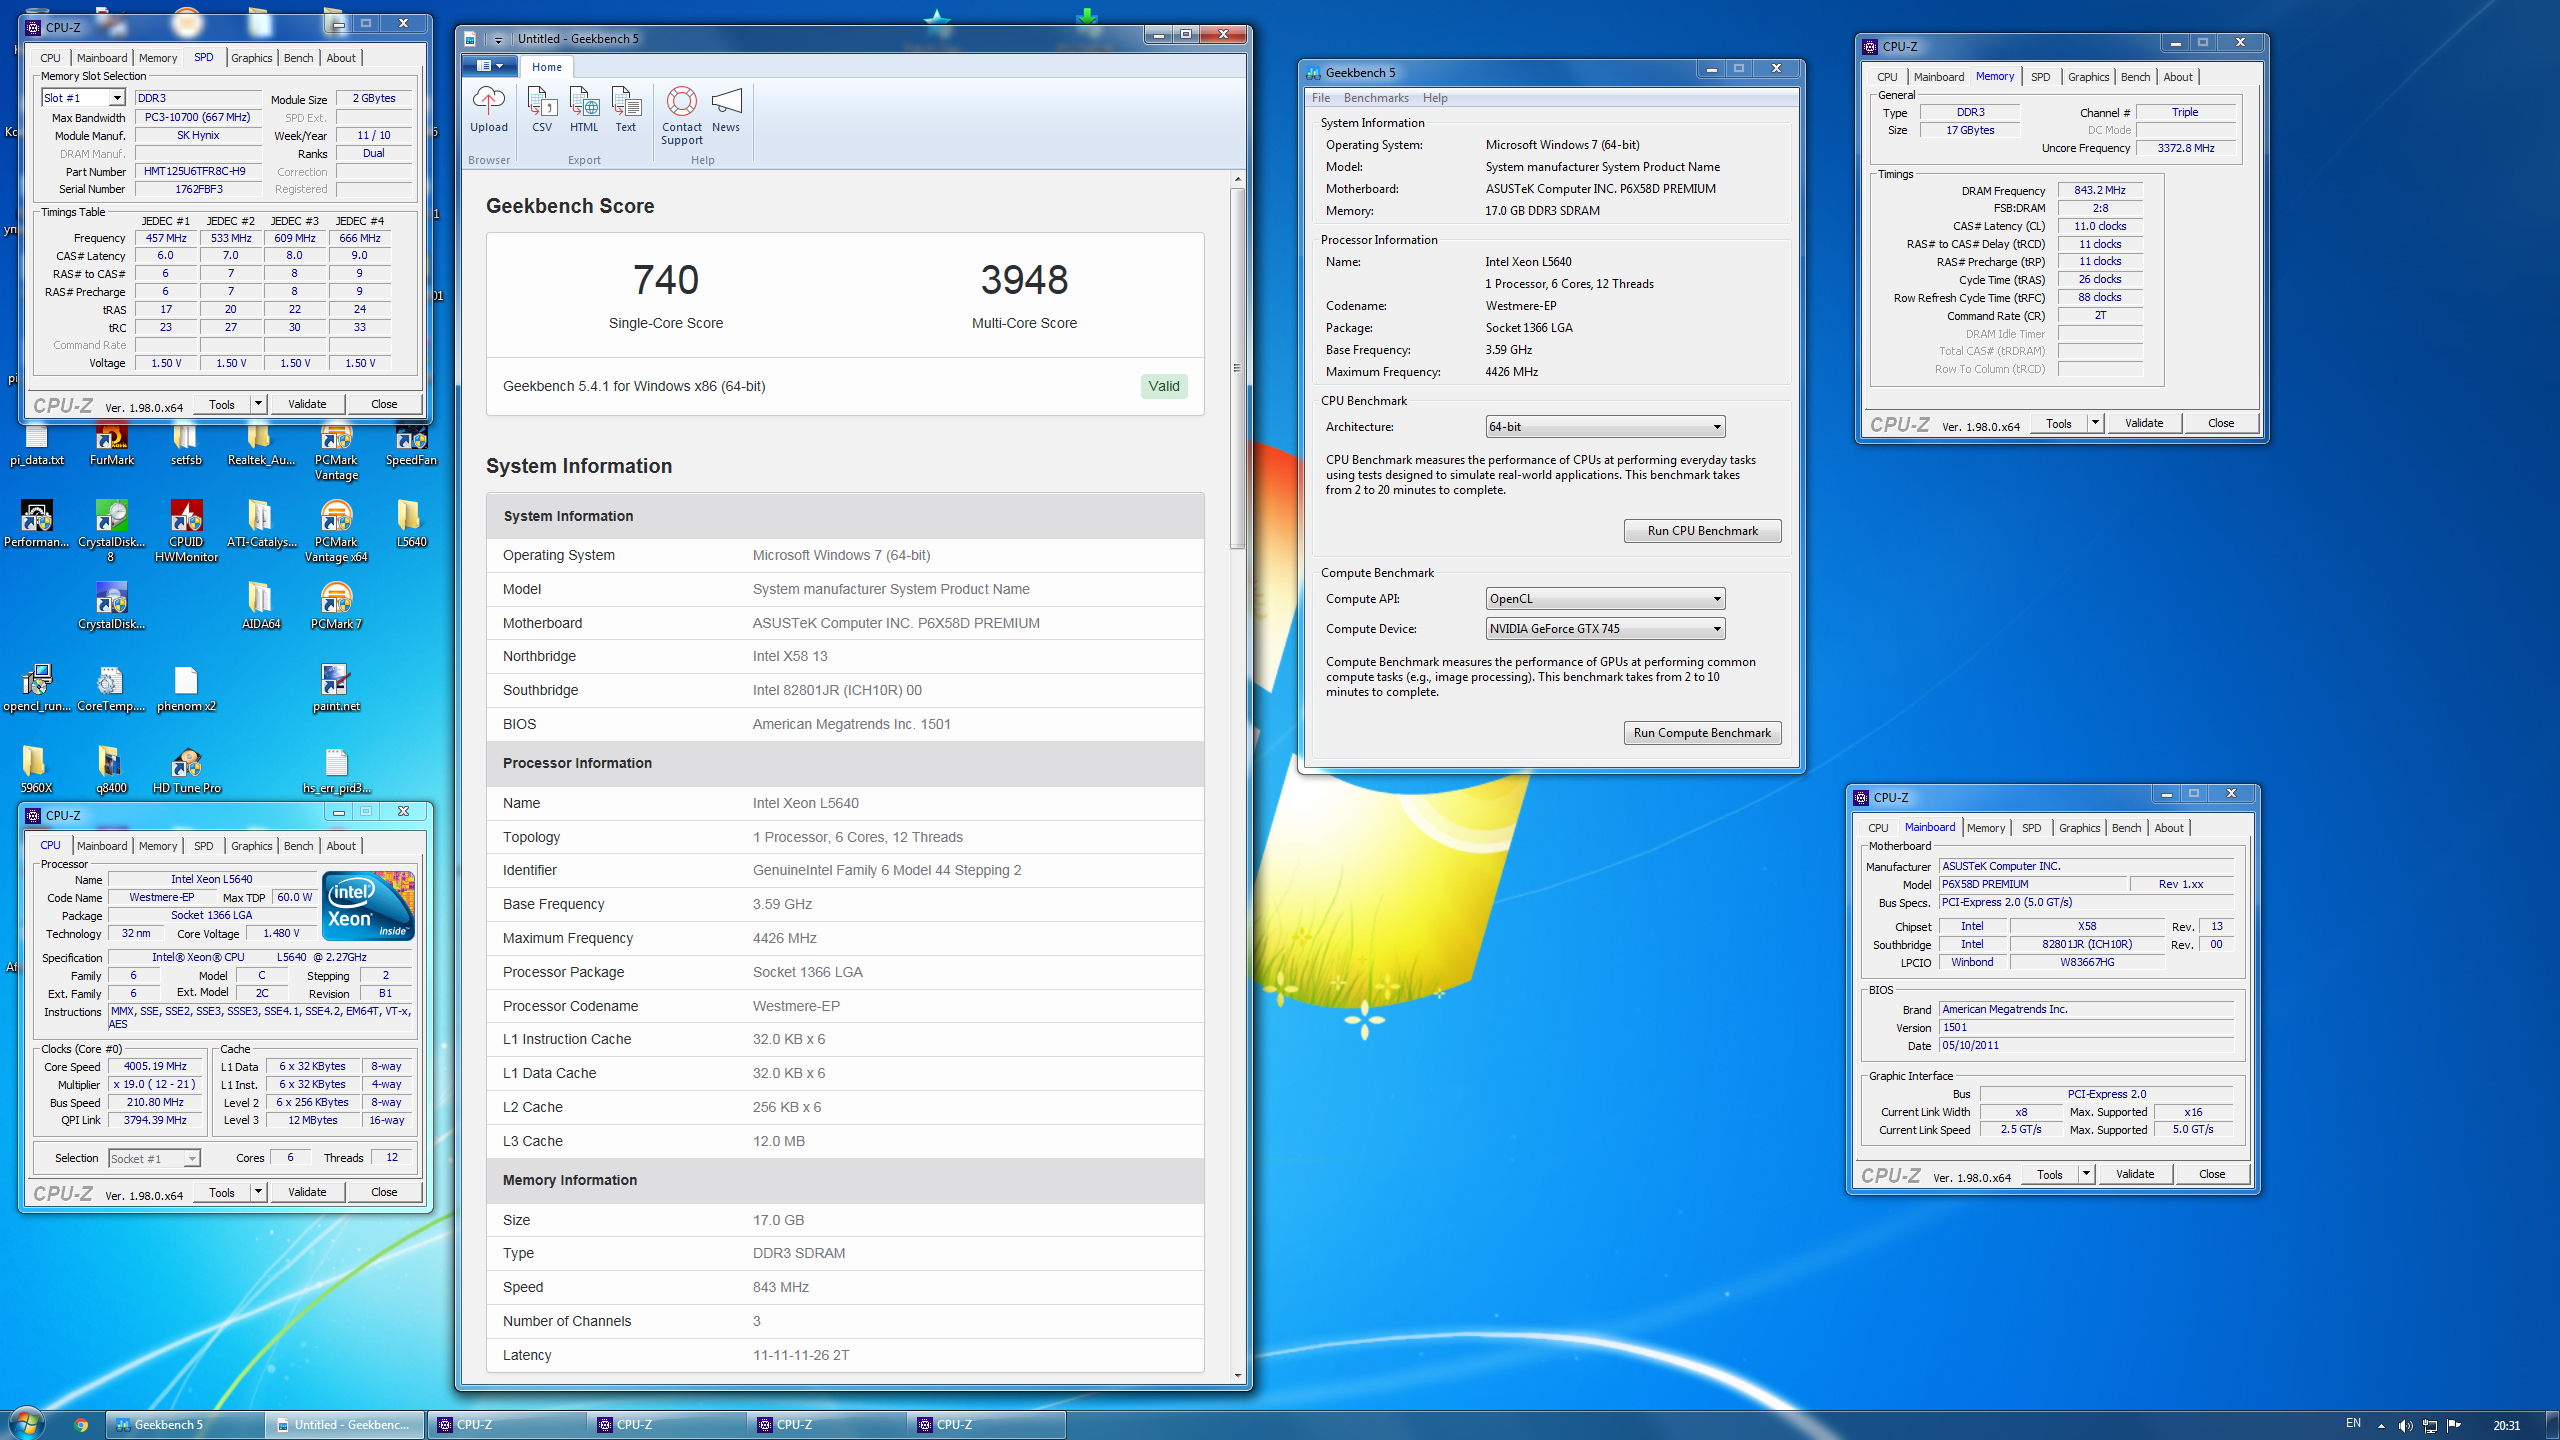Export results as HTML
This screenshot has width=2560, height=1440.
pyautogui.click(x=584, y=109)
